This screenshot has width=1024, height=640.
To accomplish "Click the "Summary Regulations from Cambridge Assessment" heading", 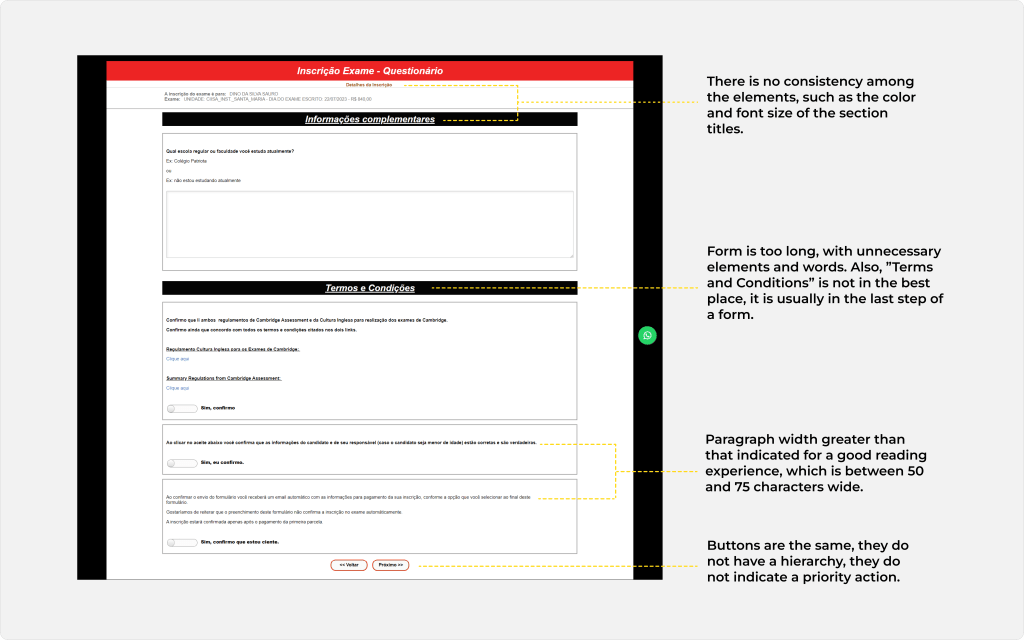I will point(223,378).
